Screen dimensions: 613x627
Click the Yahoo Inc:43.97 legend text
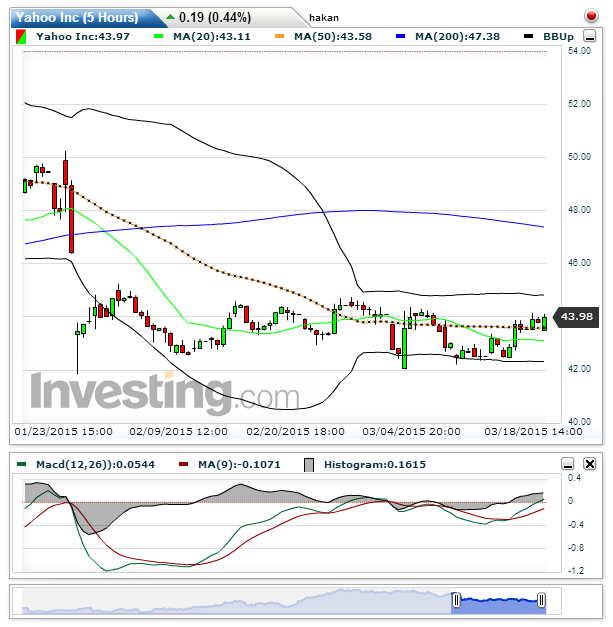83,37
